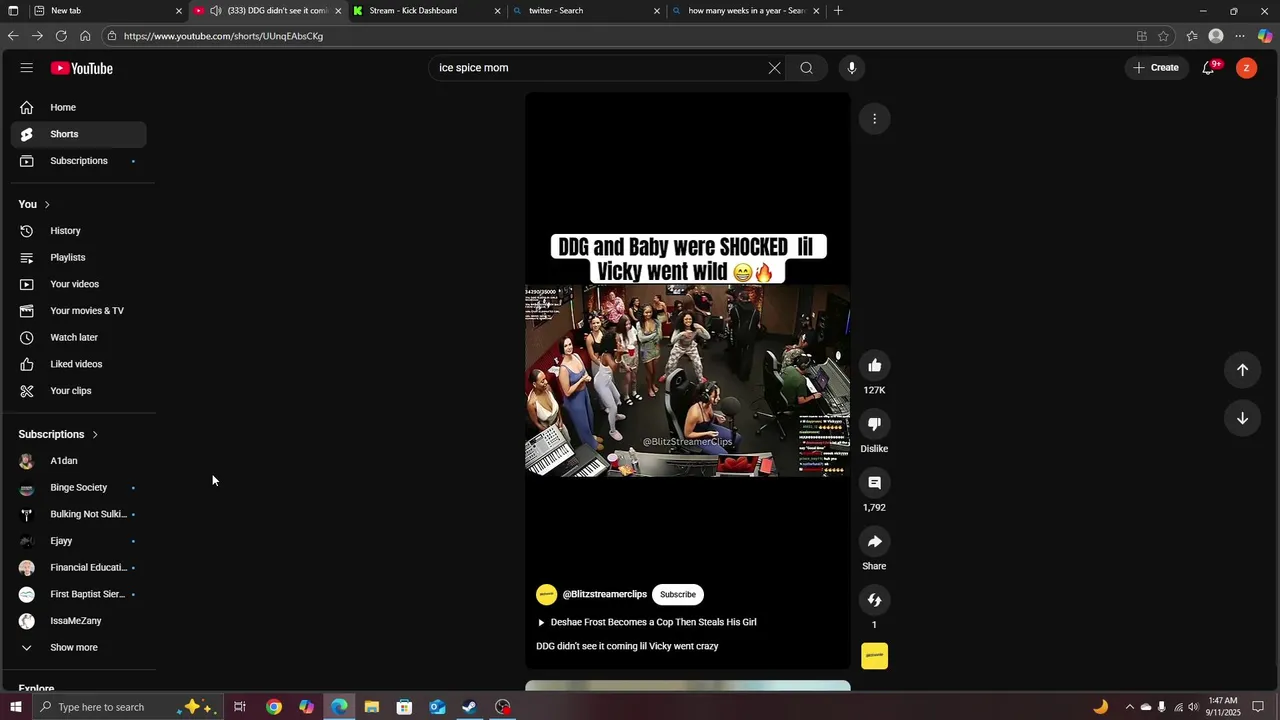1280x720 pixels.
Task: Subscribe to Blitzstreamerclips
Action: coord(678,594)
